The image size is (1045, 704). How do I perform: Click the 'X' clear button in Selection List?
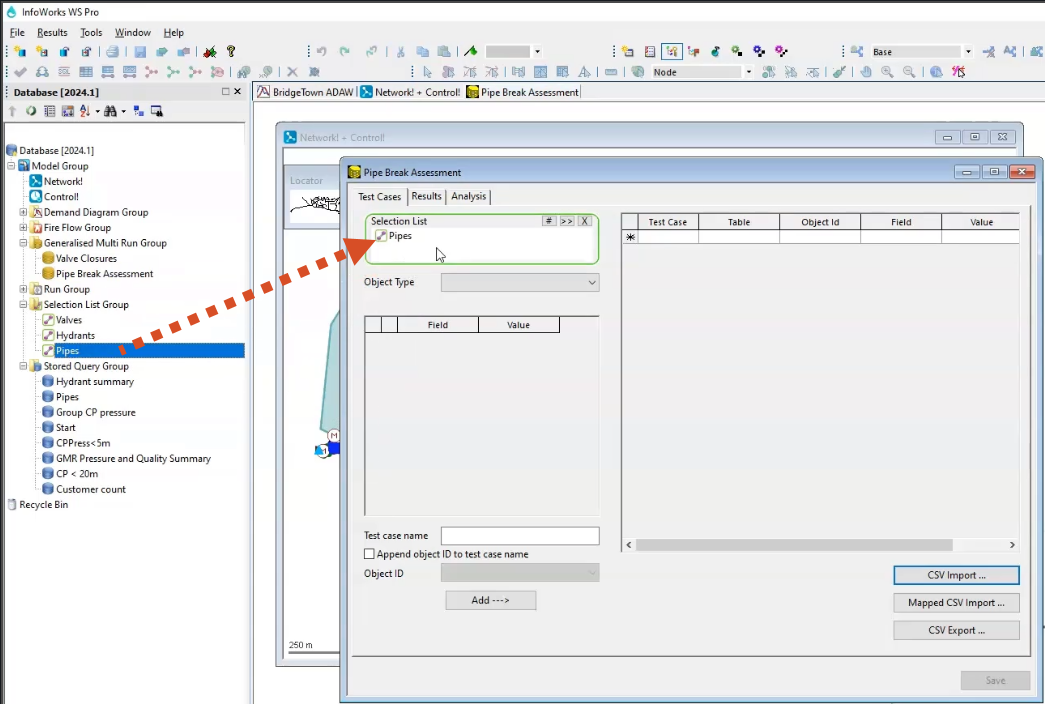point(584,221)
